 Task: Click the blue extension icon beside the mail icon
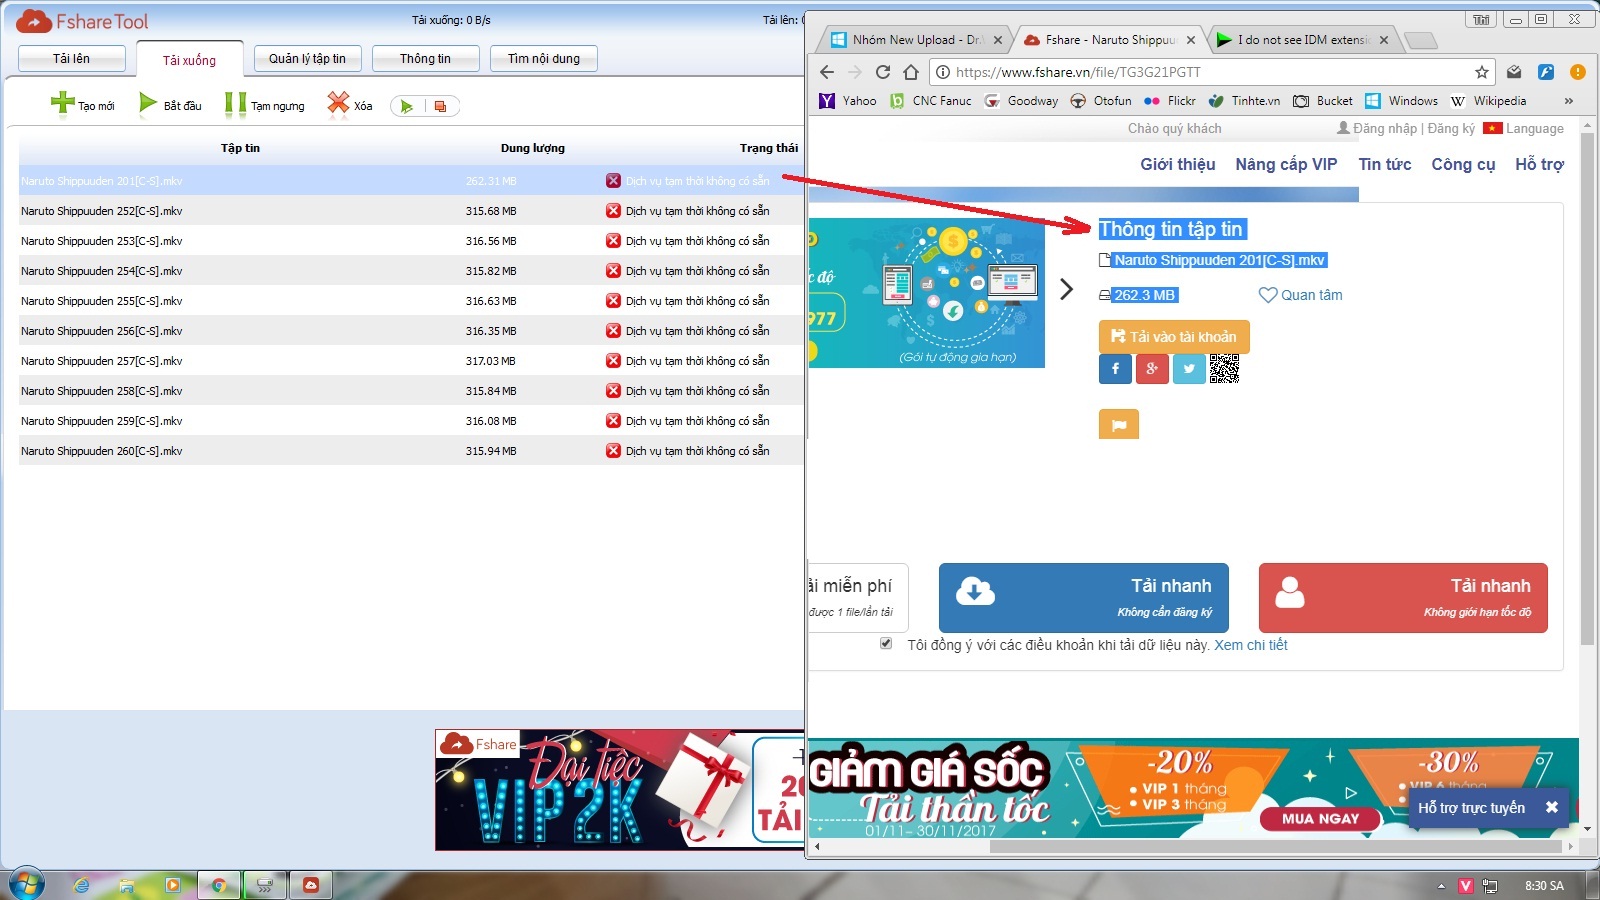1546,72
